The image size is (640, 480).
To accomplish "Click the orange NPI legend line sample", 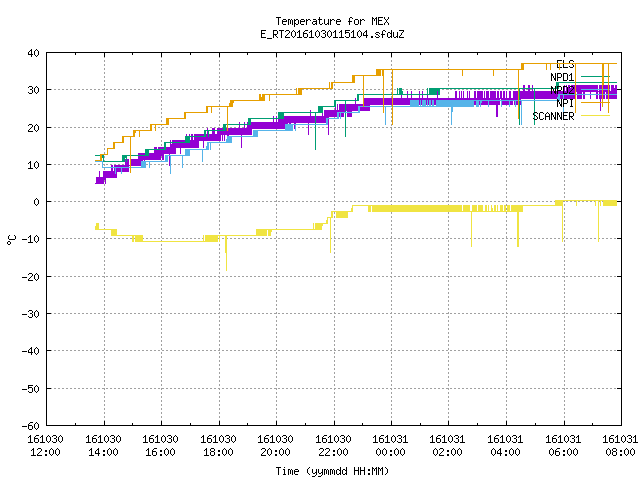I will (595, 103).
